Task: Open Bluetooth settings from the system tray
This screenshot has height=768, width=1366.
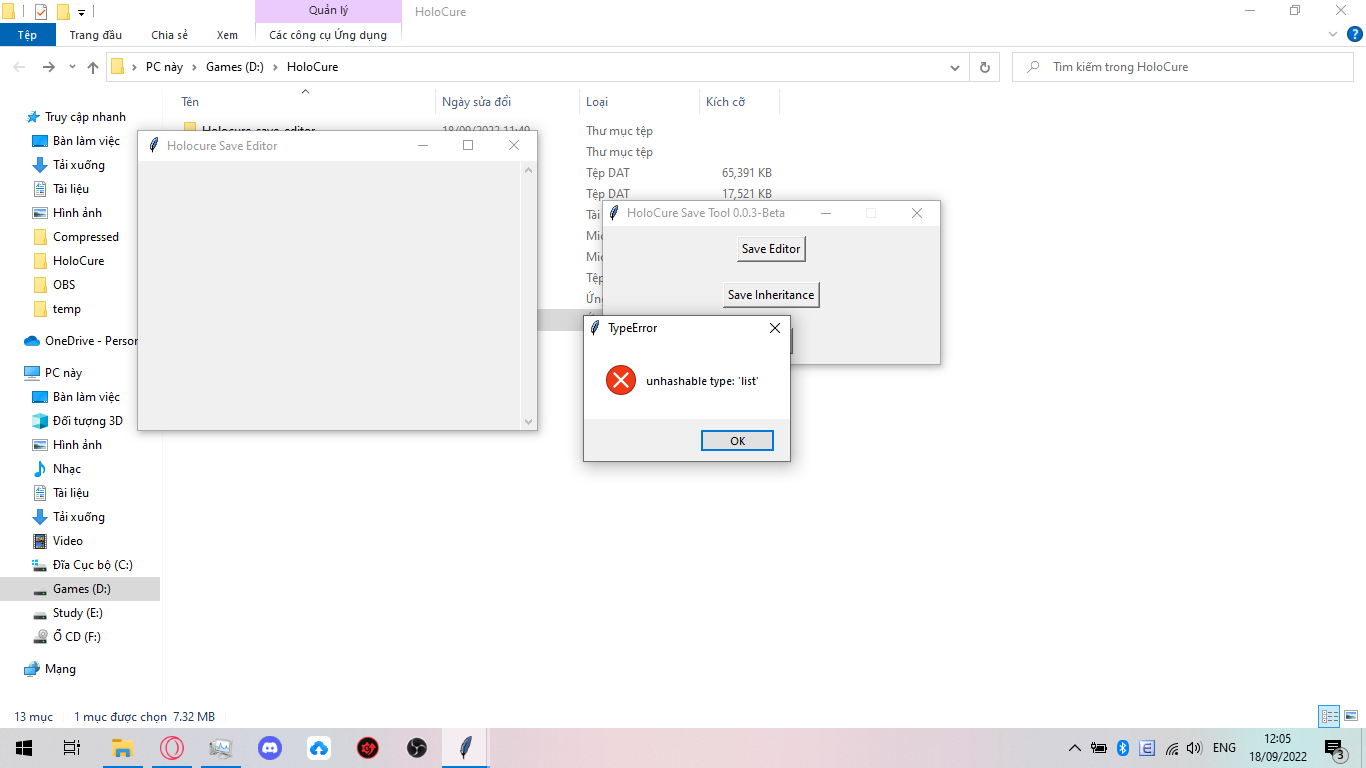Action: [x=1122, y=747]
